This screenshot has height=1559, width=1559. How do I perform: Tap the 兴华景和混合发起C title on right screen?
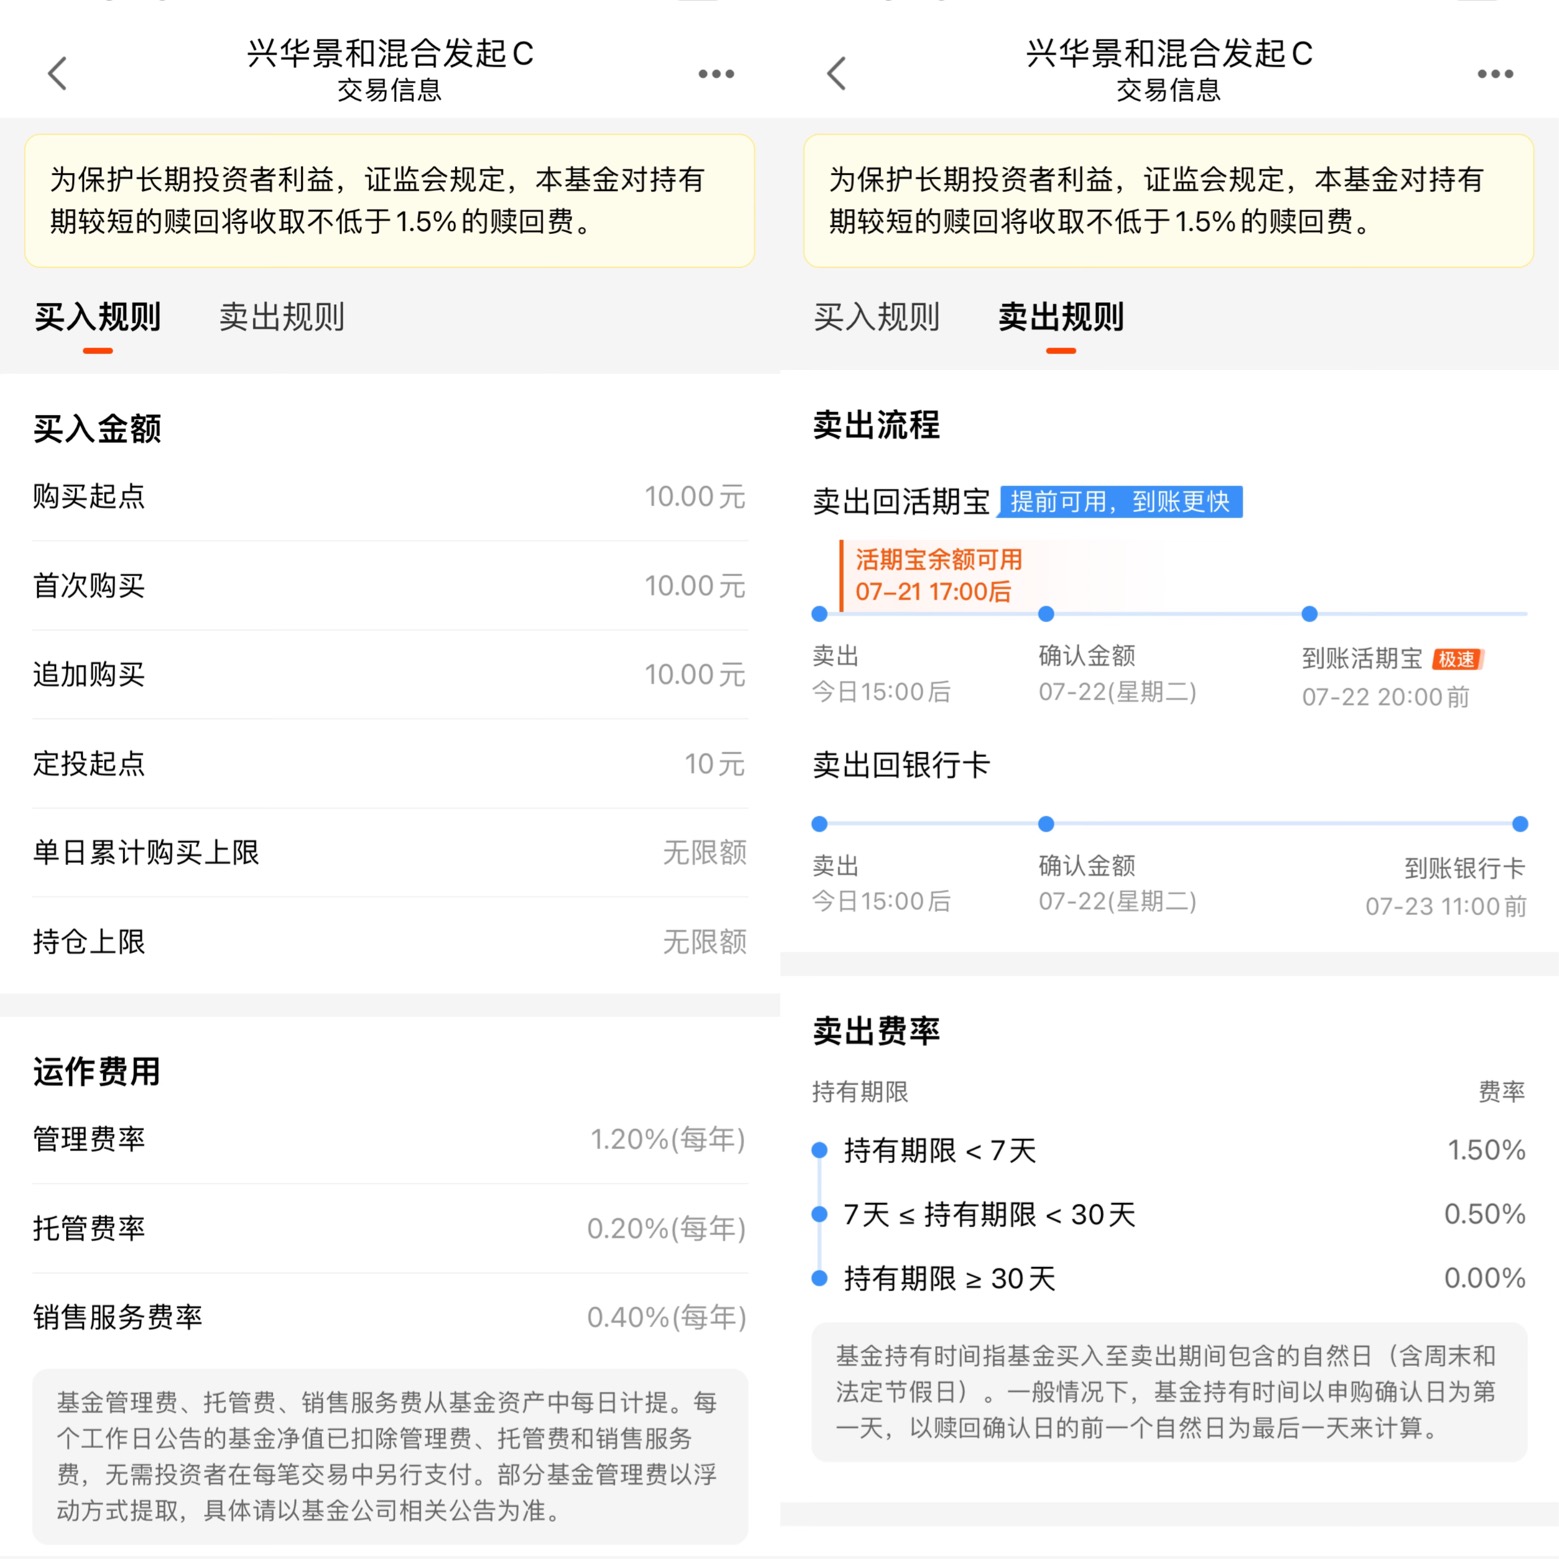pyautogui.click(x=1169, y=53)
